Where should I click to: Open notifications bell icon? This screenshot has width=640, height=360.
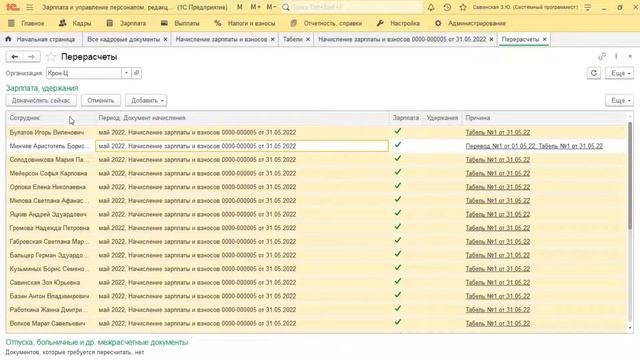(x=431, y=7)
